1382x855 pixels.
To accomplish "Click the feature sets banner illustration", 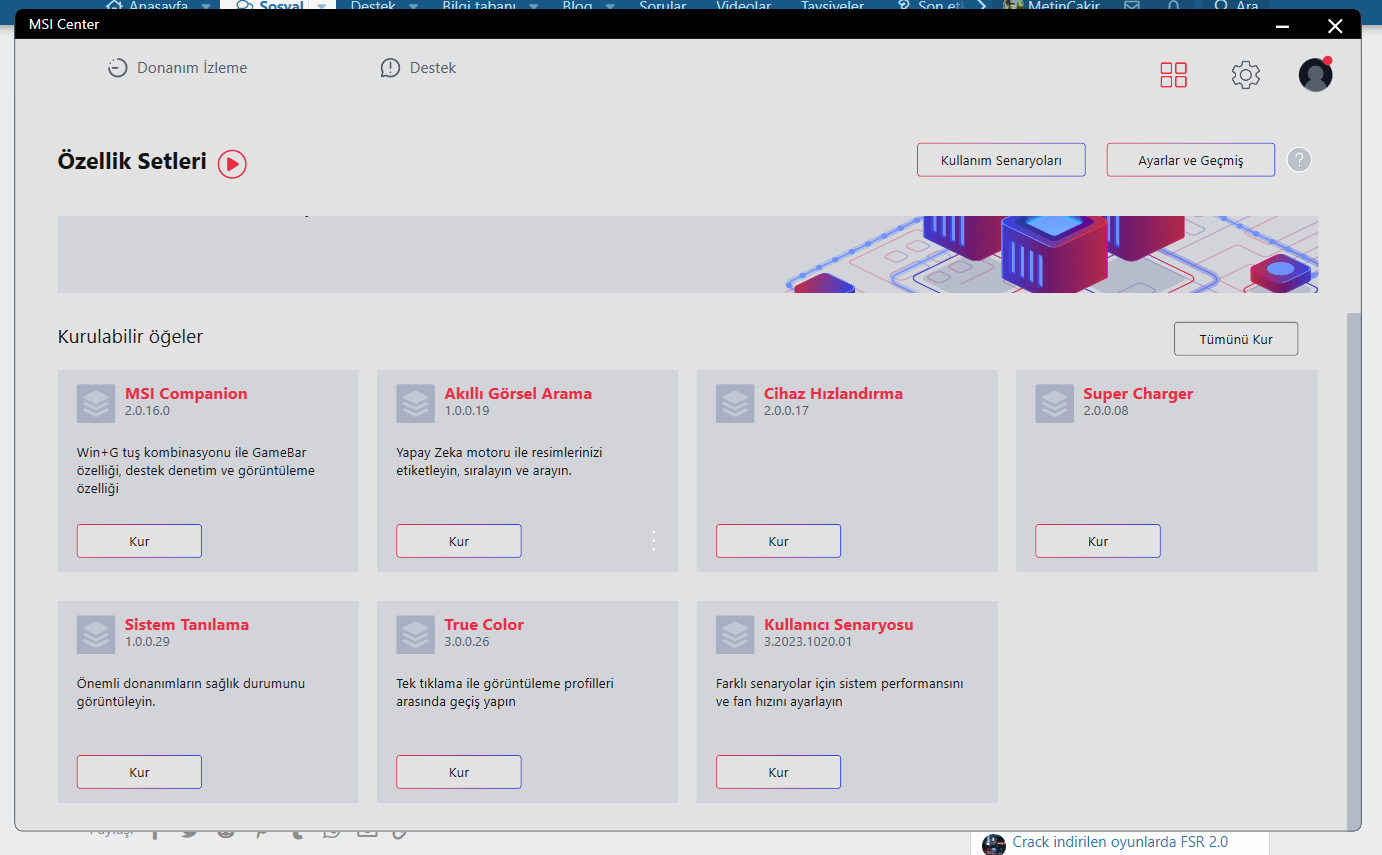I will (x=1050, y=254).
